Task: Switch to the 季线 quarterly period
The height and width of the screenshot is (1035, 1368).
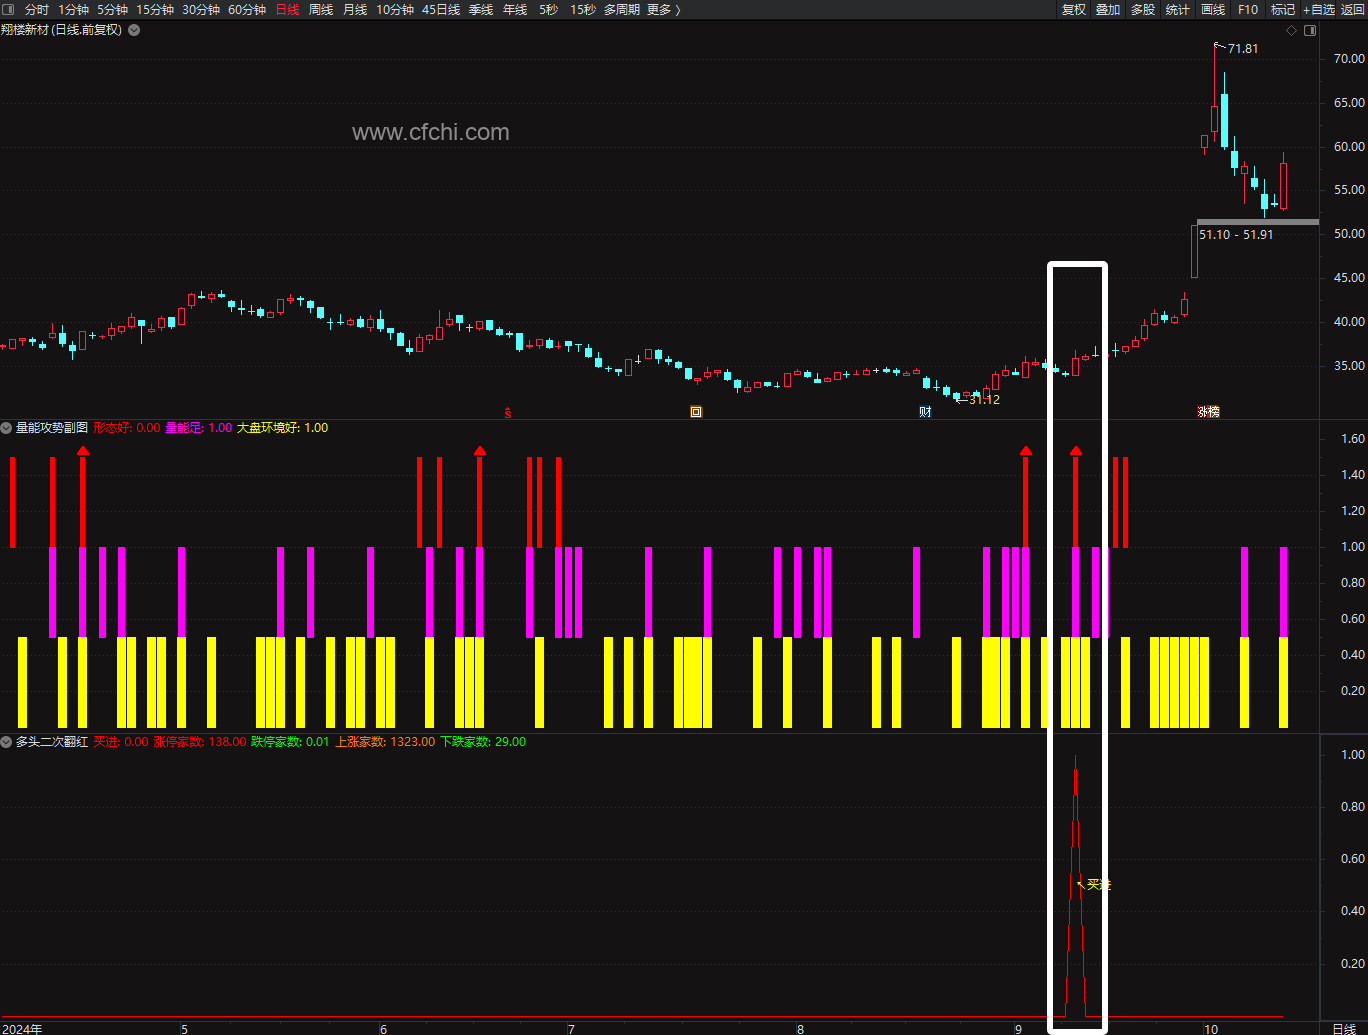Action: tap(481, 9)
